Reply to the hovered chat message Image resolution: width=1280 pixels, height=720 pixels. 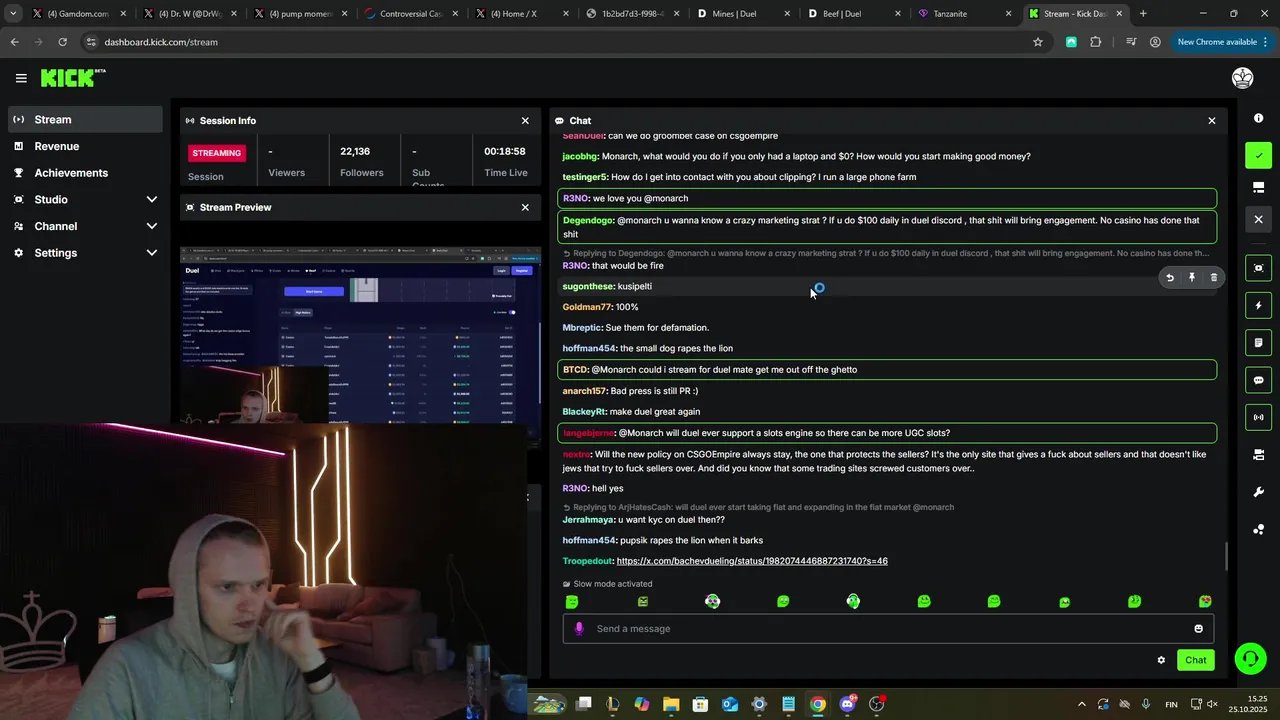[1170, 277]
